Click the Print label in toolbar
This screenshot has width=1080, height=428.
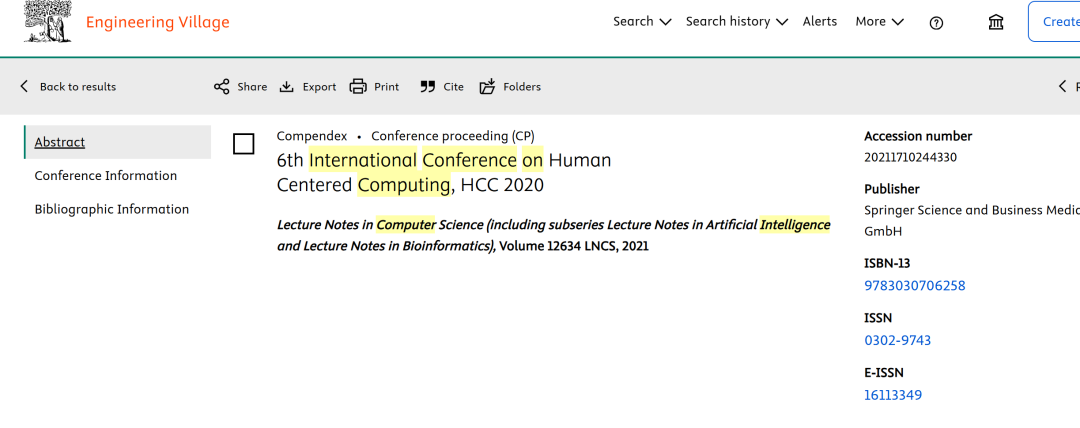386,87
